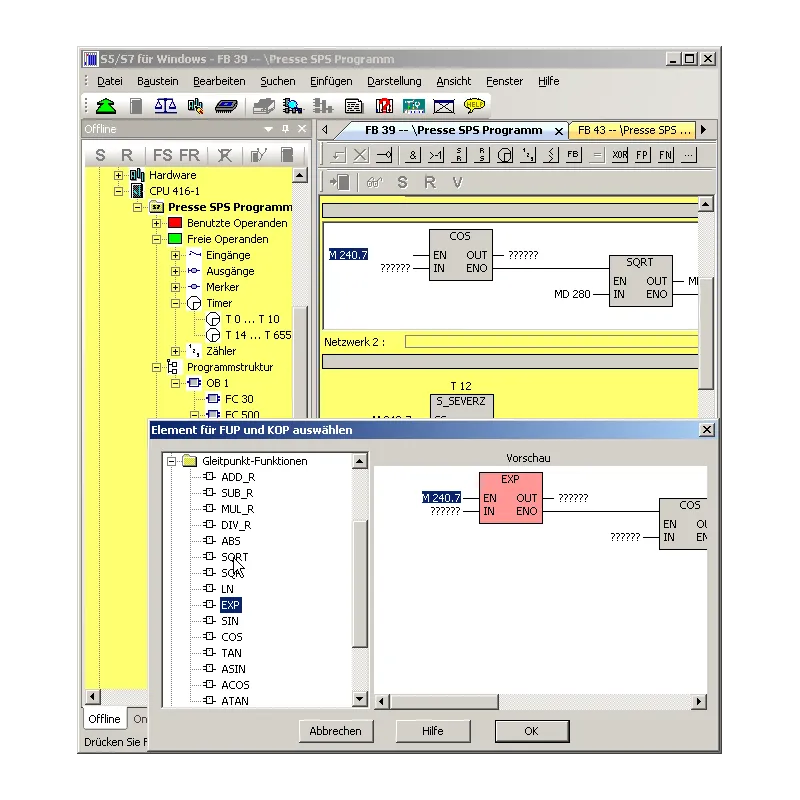Screen dimensions: 800x800
Task: Expand the Eingänge tree node
Action: click(x=174, y=255)
